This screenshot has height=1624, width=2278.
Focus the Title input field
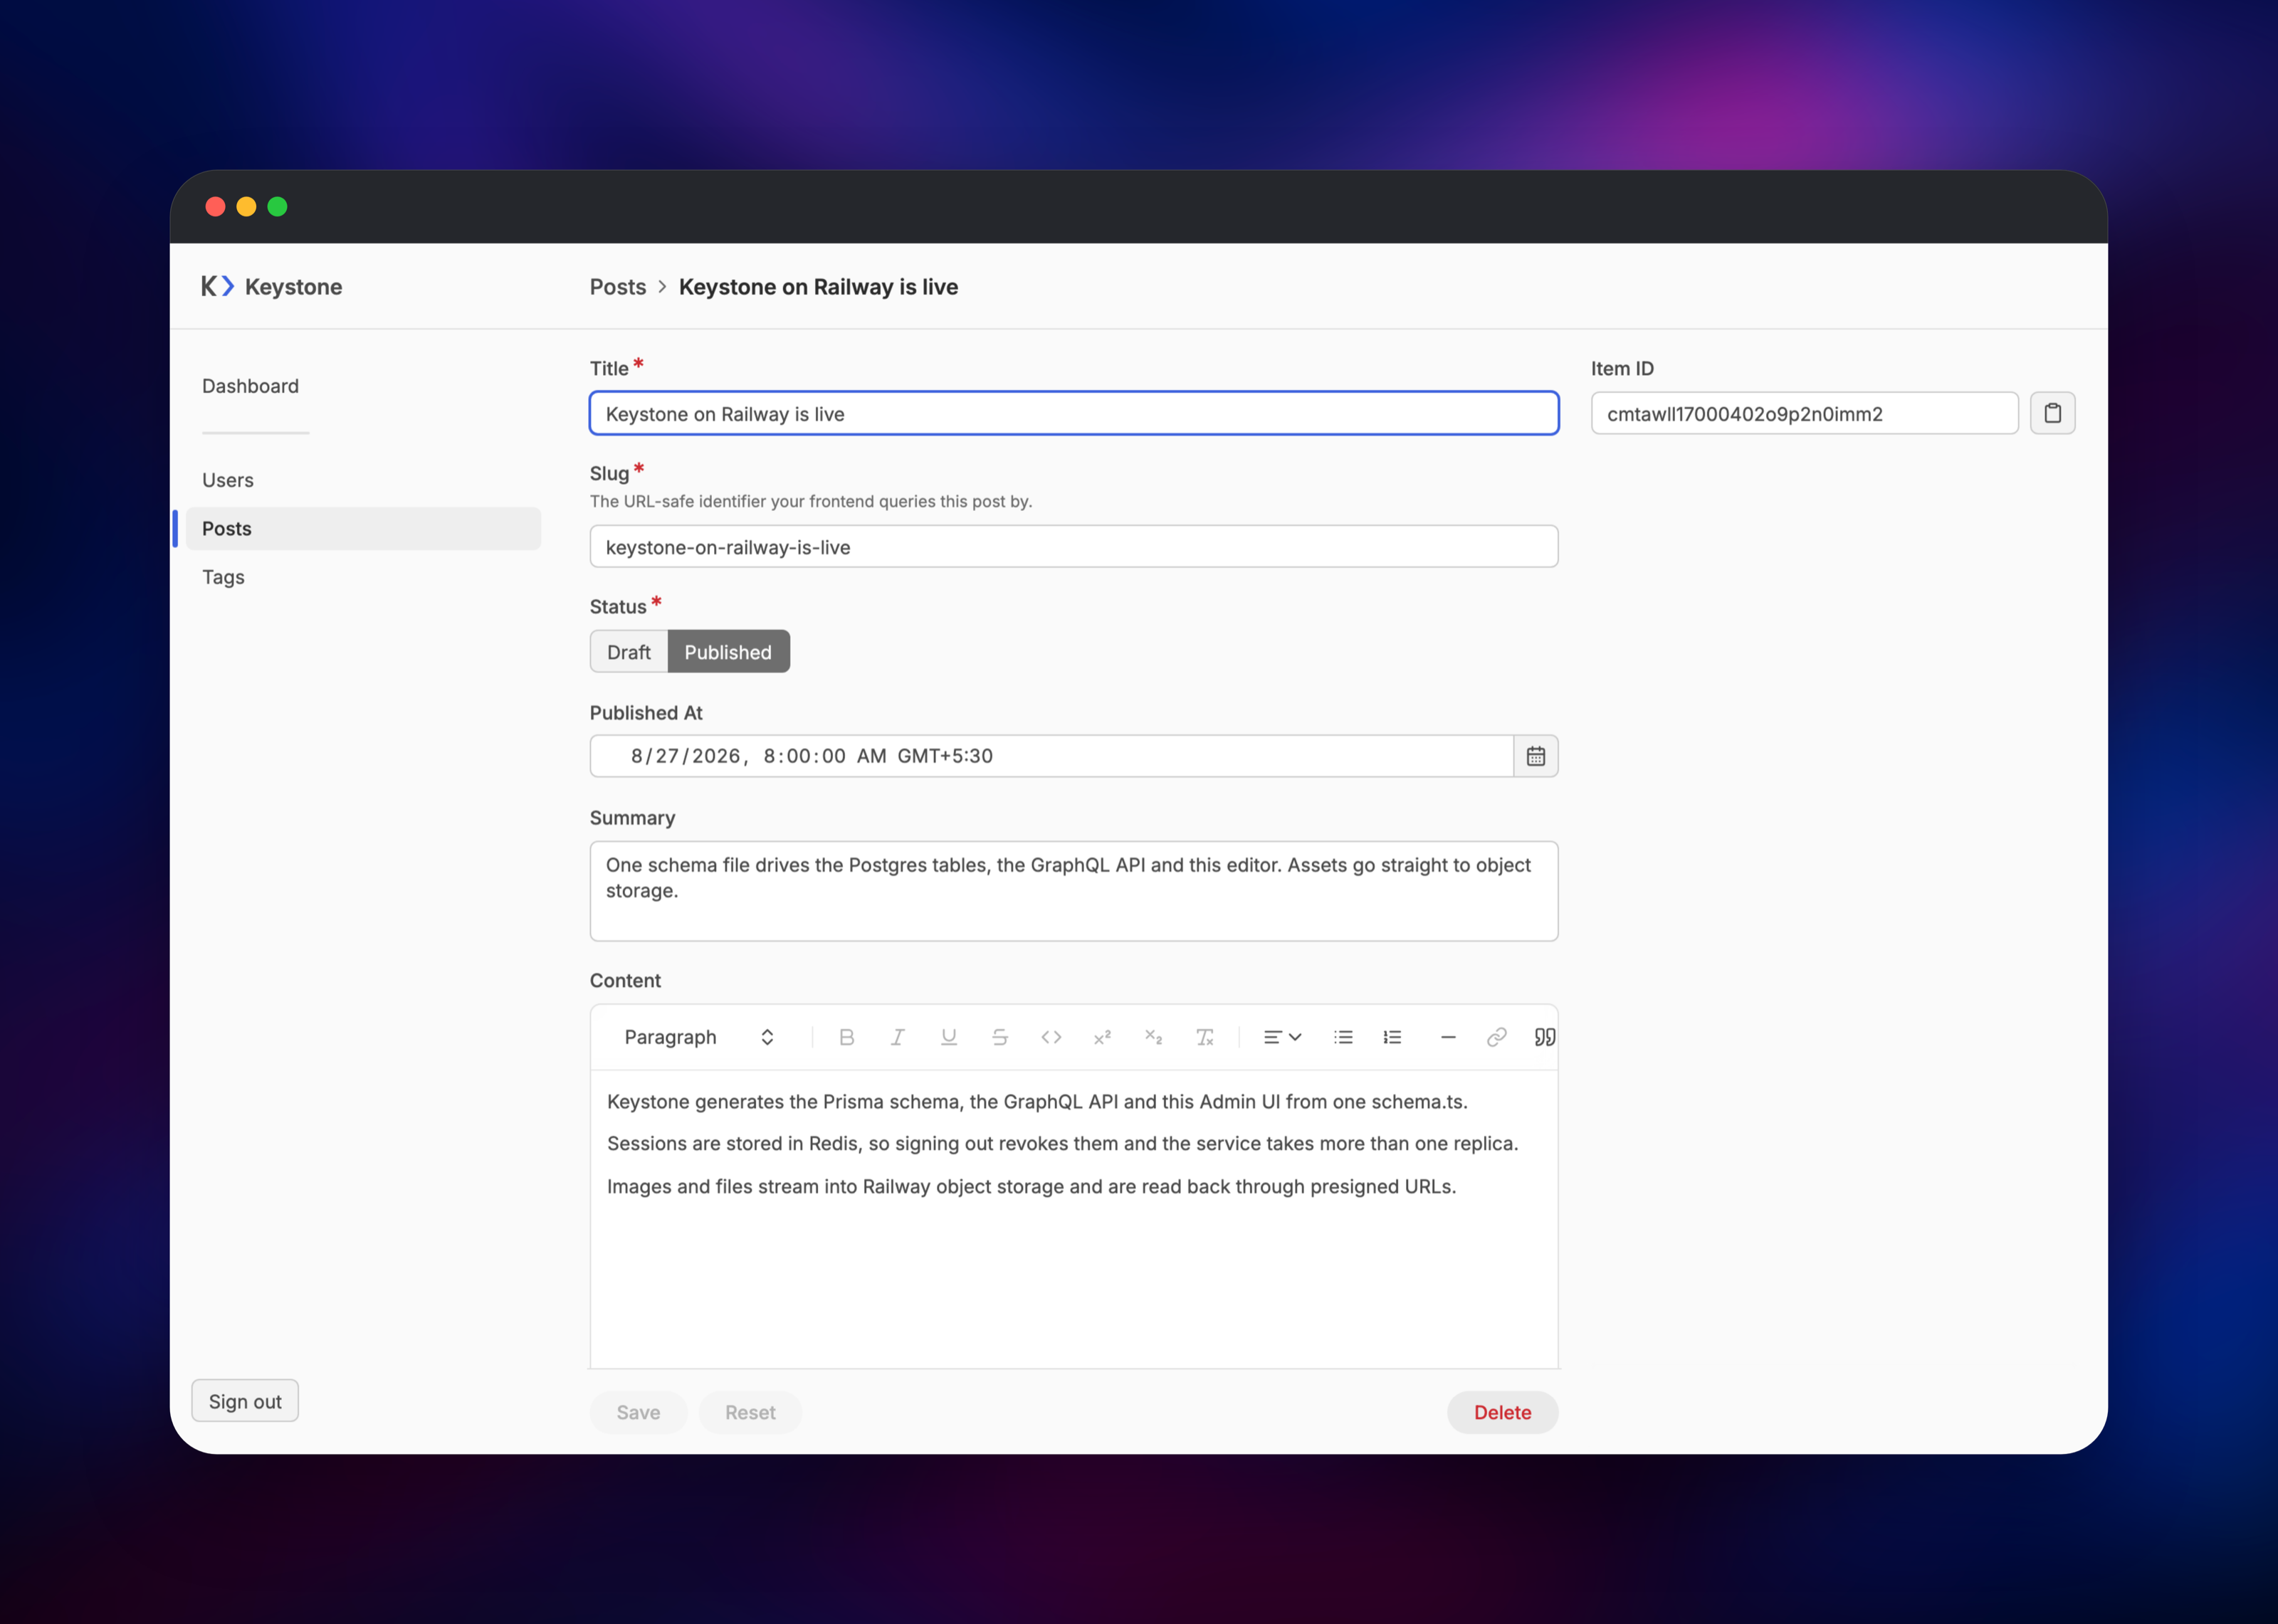(x=1074, y=413)
